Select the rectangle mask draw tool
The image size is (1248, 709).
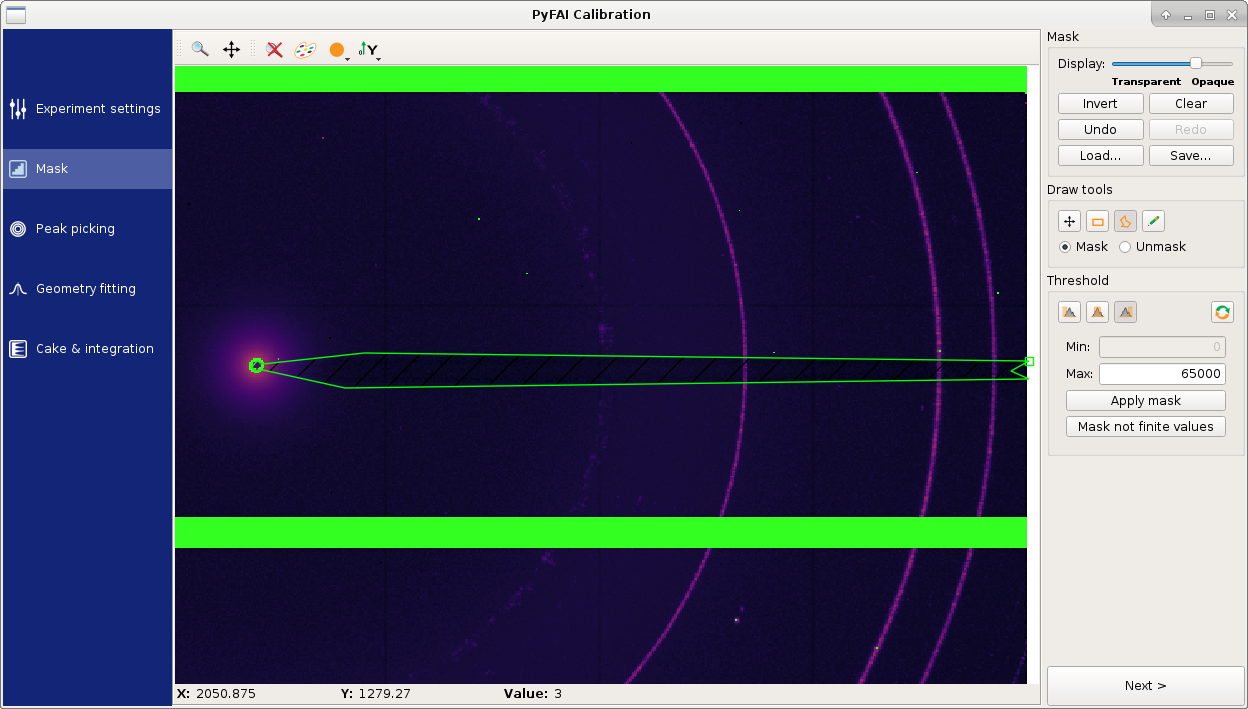coord(1097,222)
